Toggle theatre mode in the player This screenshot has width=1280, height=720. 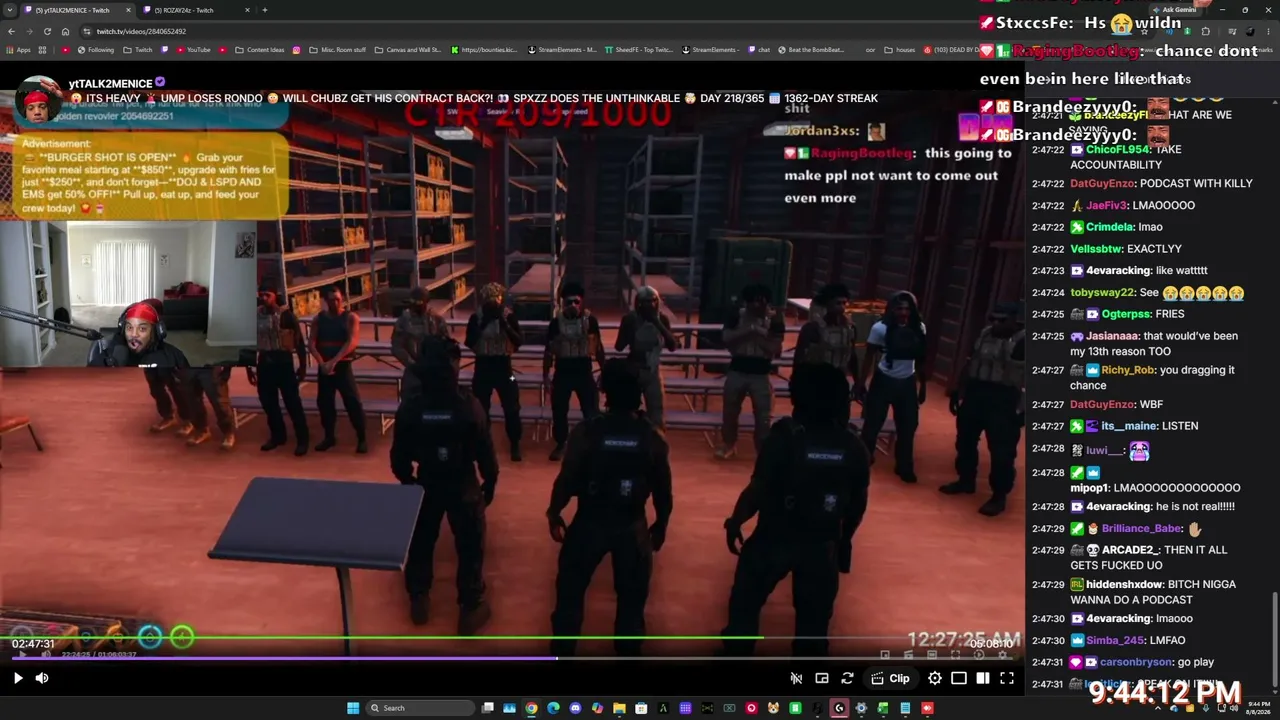959,678
